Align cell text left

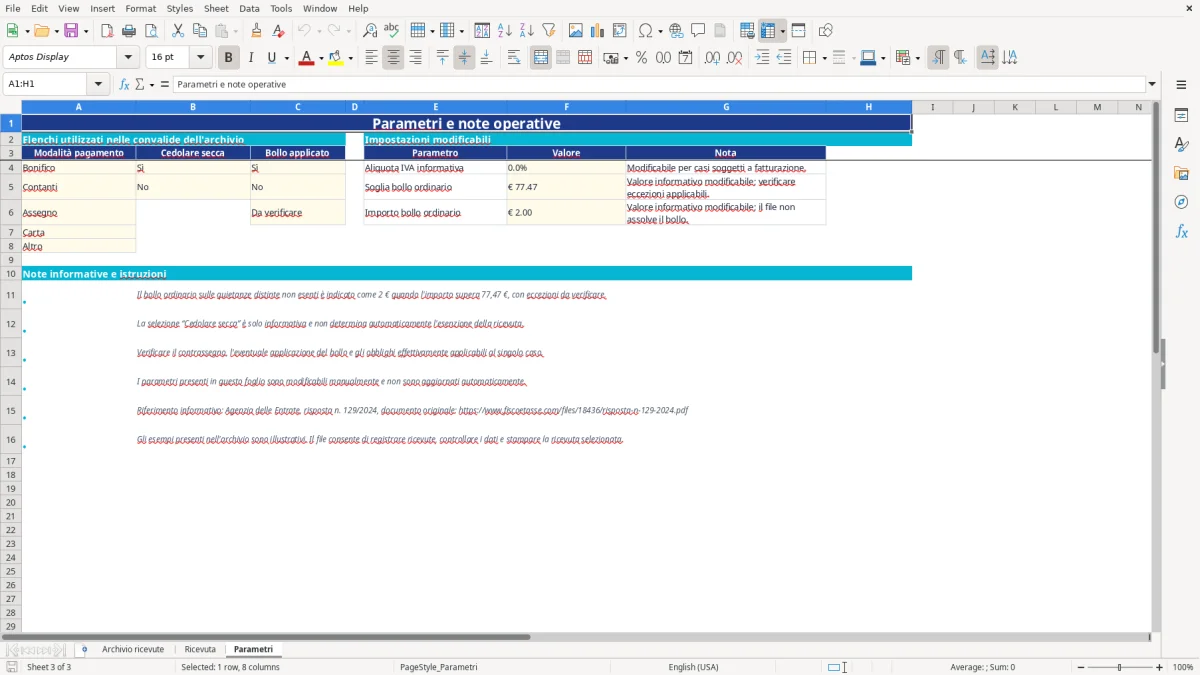(371, 58)
